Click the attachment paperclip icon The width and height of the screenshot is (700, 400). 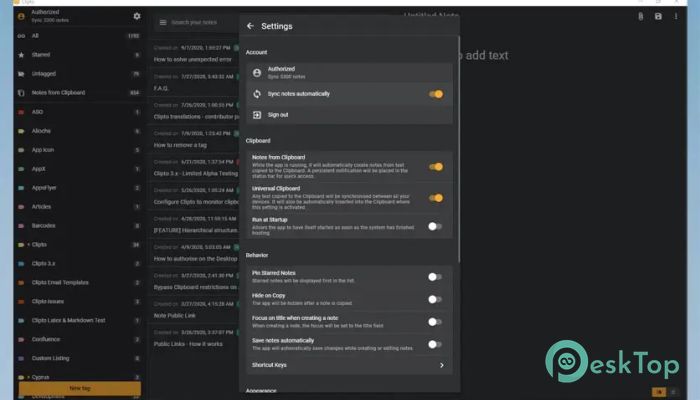[x=640, y=17]
